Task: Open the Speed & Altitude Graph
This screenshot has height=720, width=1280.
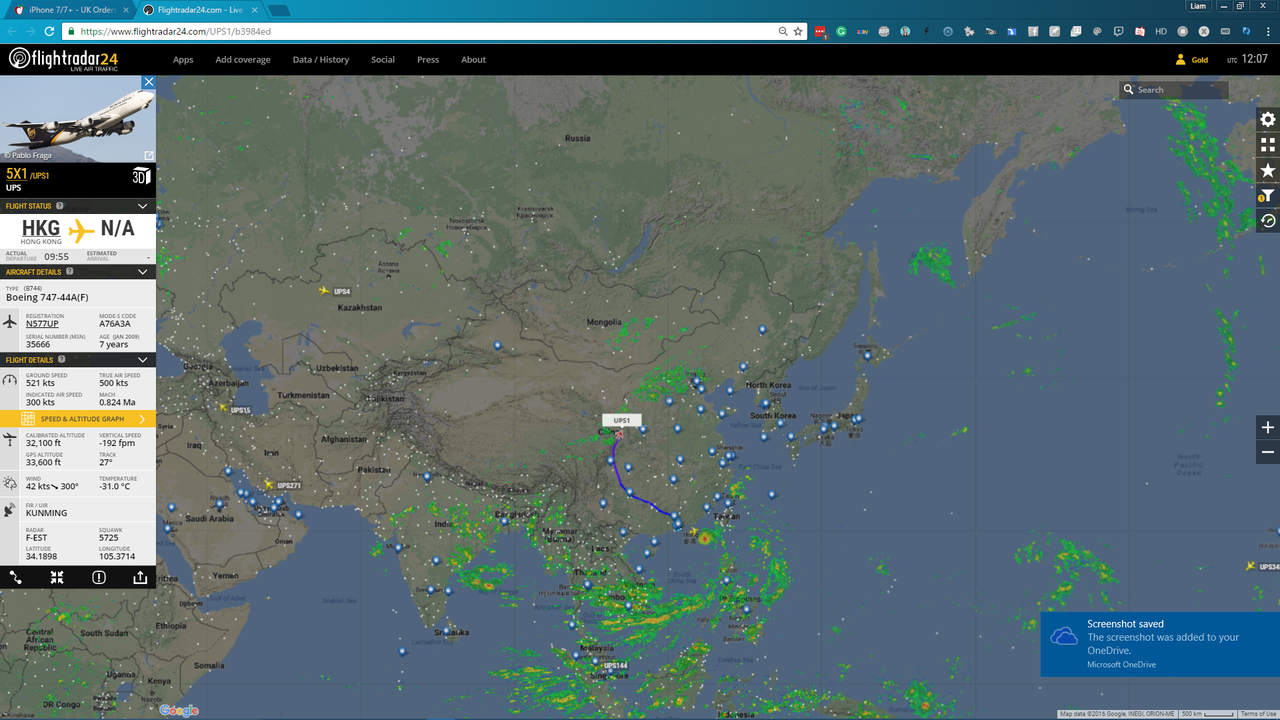Action: tap(78, 419)
